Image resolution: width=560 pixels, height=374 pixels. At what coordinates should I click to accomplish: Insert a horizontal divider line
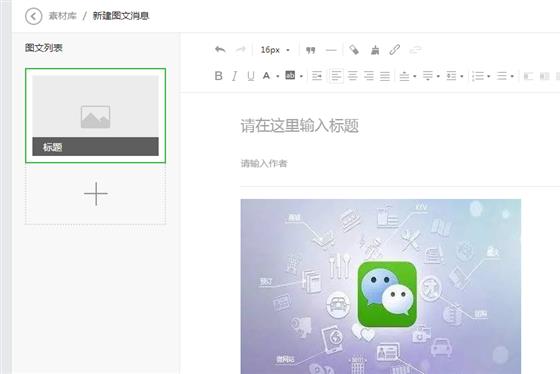pos(331,50)
